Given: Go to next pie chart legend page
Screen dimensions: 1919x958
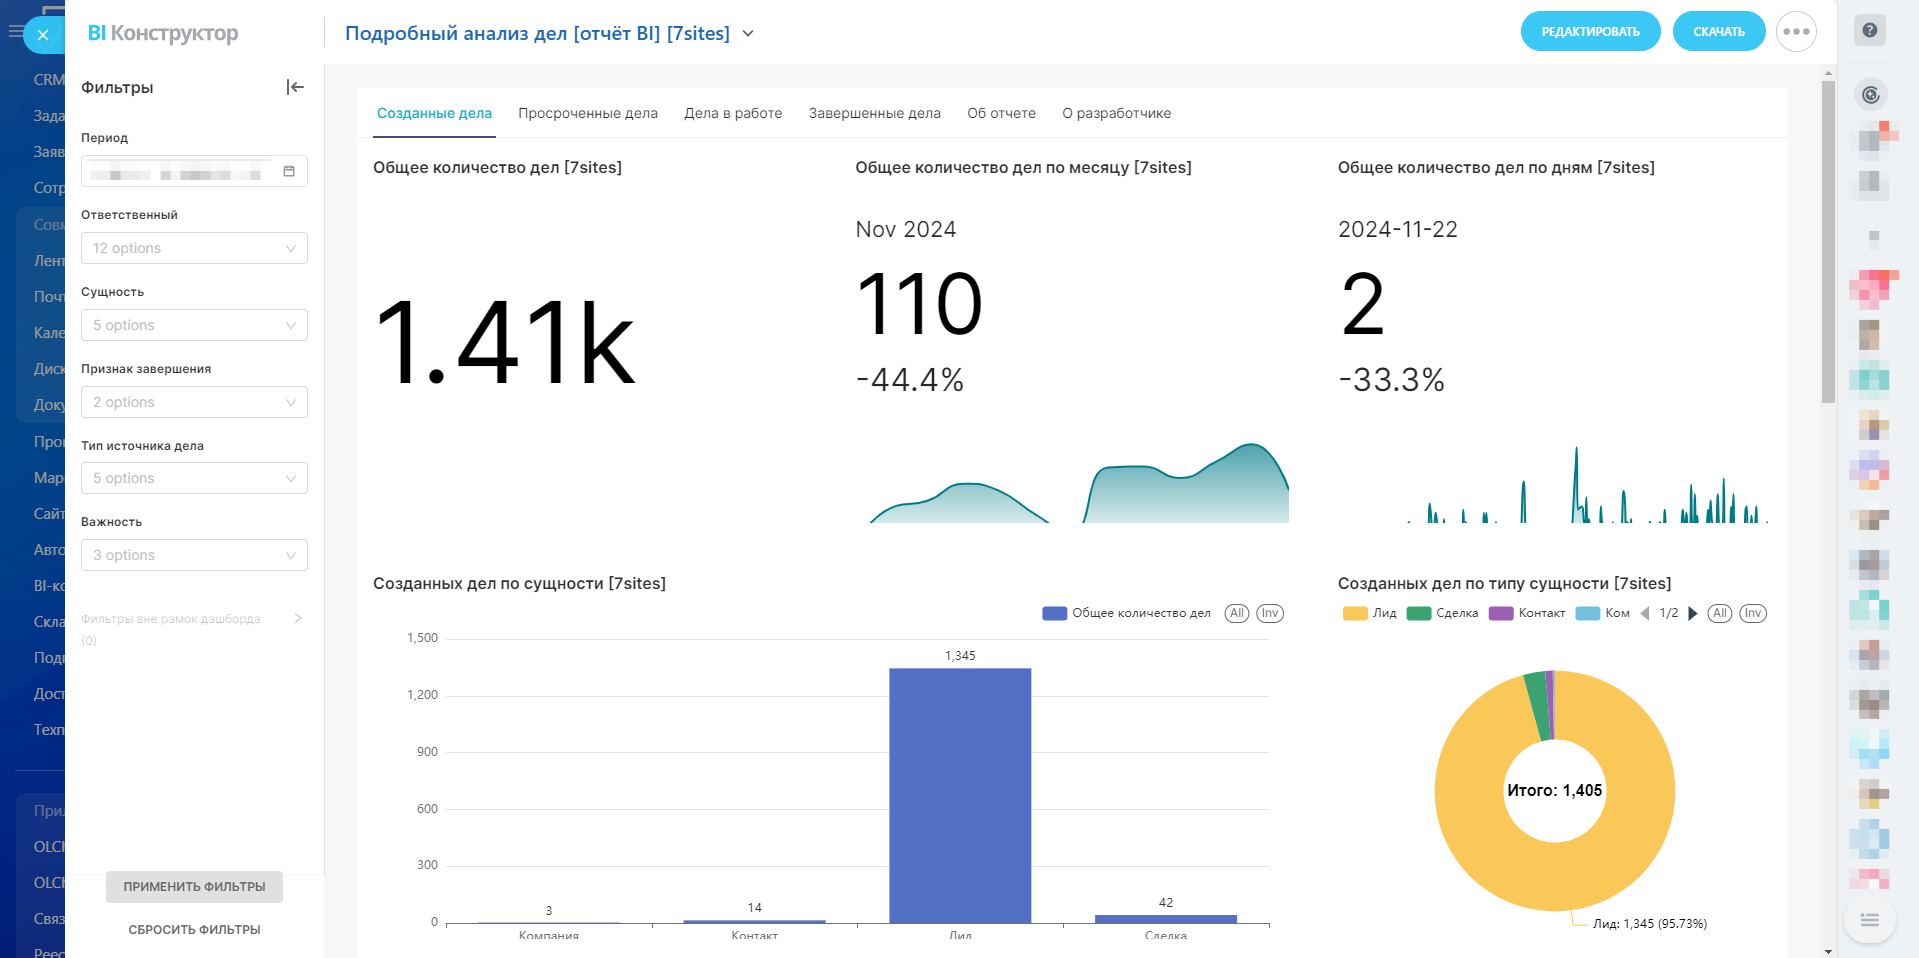Looking at the screenshot, I should point(1693,614).
